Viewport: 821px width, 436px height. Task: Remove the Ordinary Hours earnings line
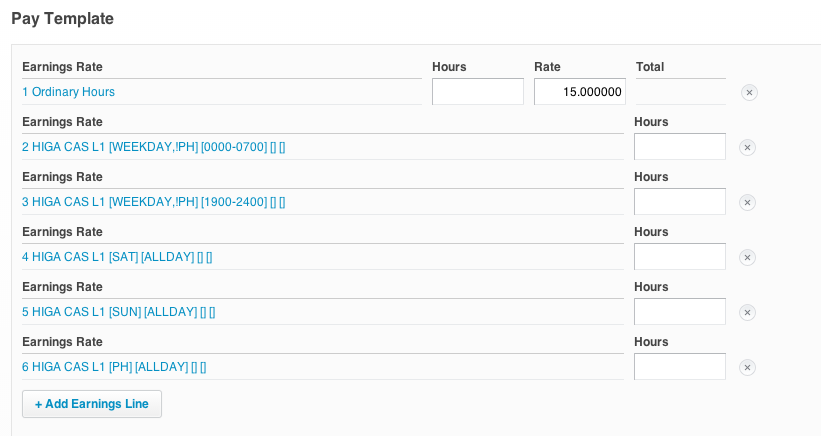click(x=749, y=92)
